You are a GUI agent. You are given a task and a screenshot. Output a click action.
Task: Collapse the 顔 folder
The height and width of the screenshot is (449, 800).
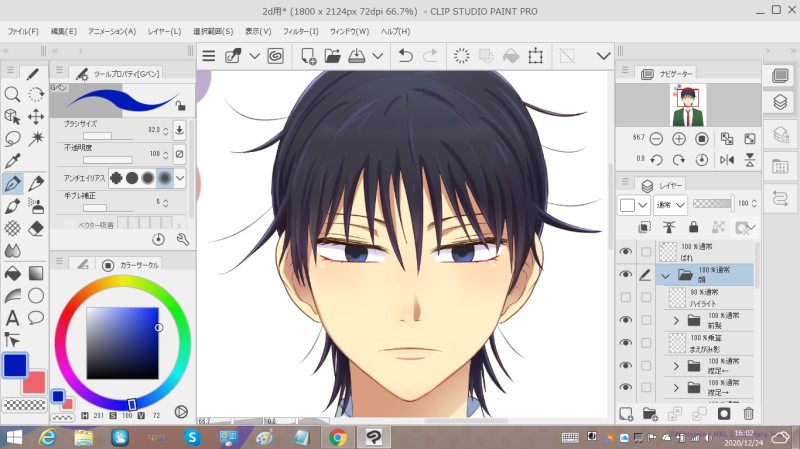coord(665,276)
